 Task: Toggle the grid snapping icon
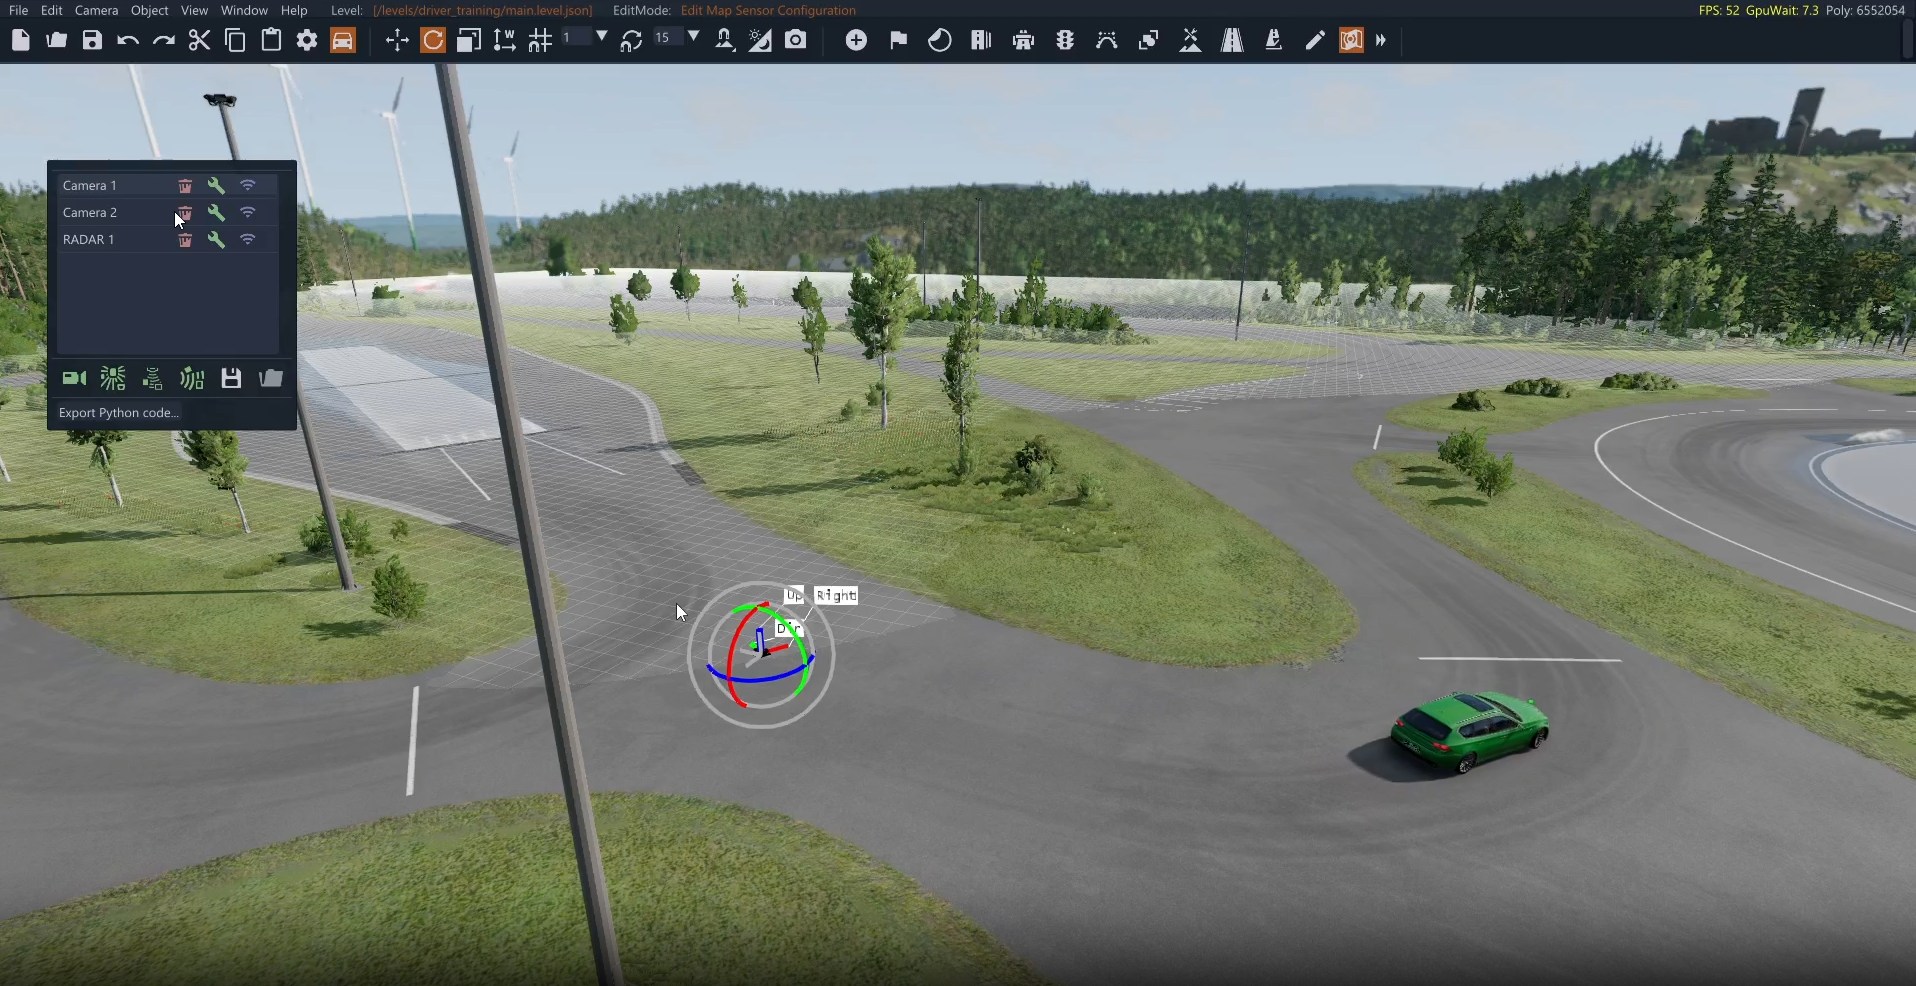540,41
